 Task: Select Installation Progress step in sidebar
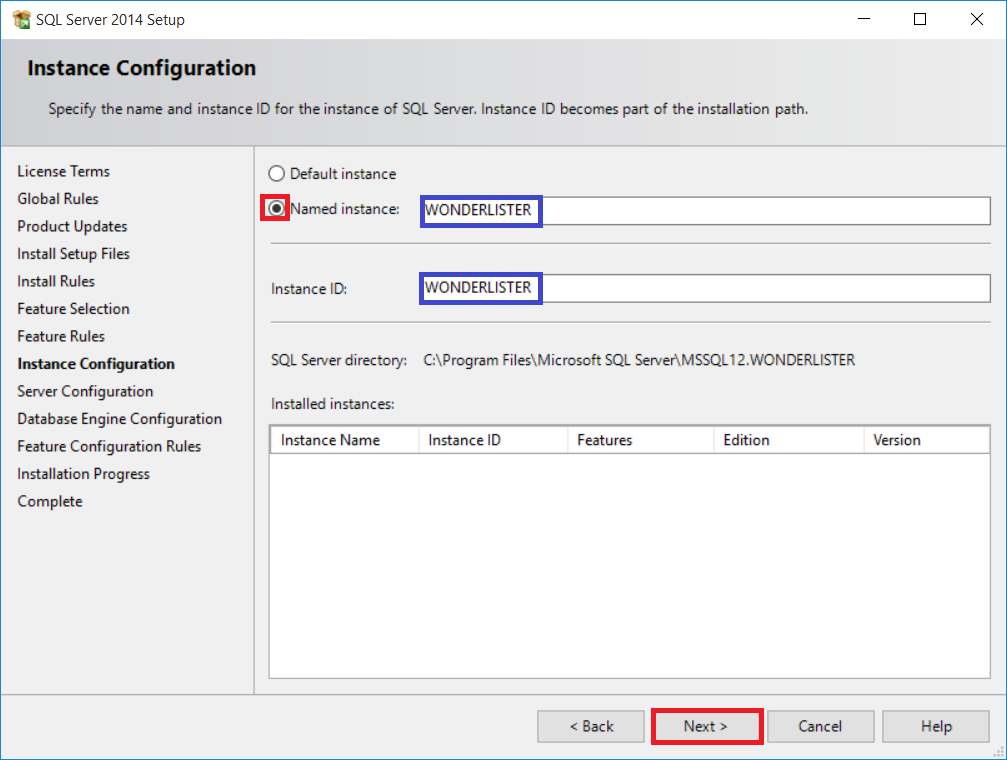83,474
